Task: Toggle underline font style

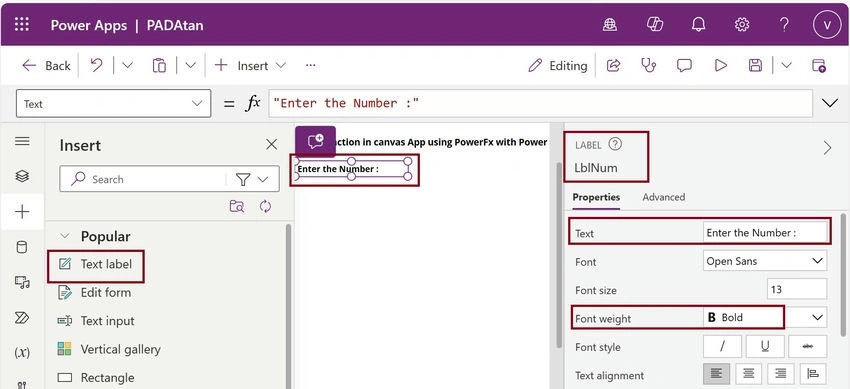Action: click(x=765, y=347)
